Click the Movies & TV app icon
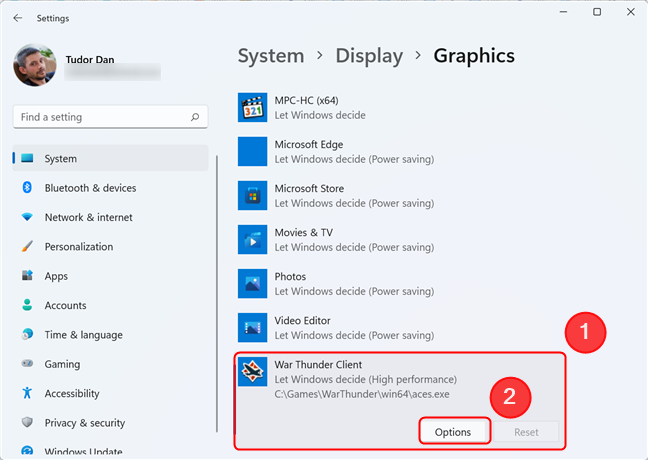 coord(253,240)
